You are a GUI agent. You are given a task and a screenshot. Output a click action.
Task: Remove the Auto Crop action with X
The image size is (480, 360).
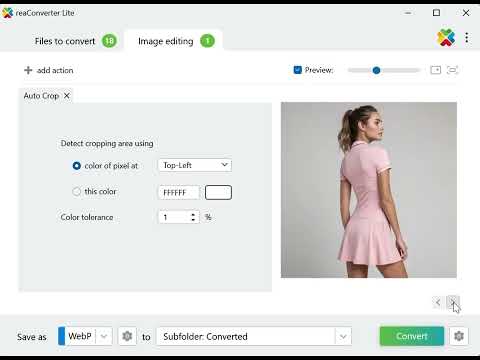coord(67,96)
